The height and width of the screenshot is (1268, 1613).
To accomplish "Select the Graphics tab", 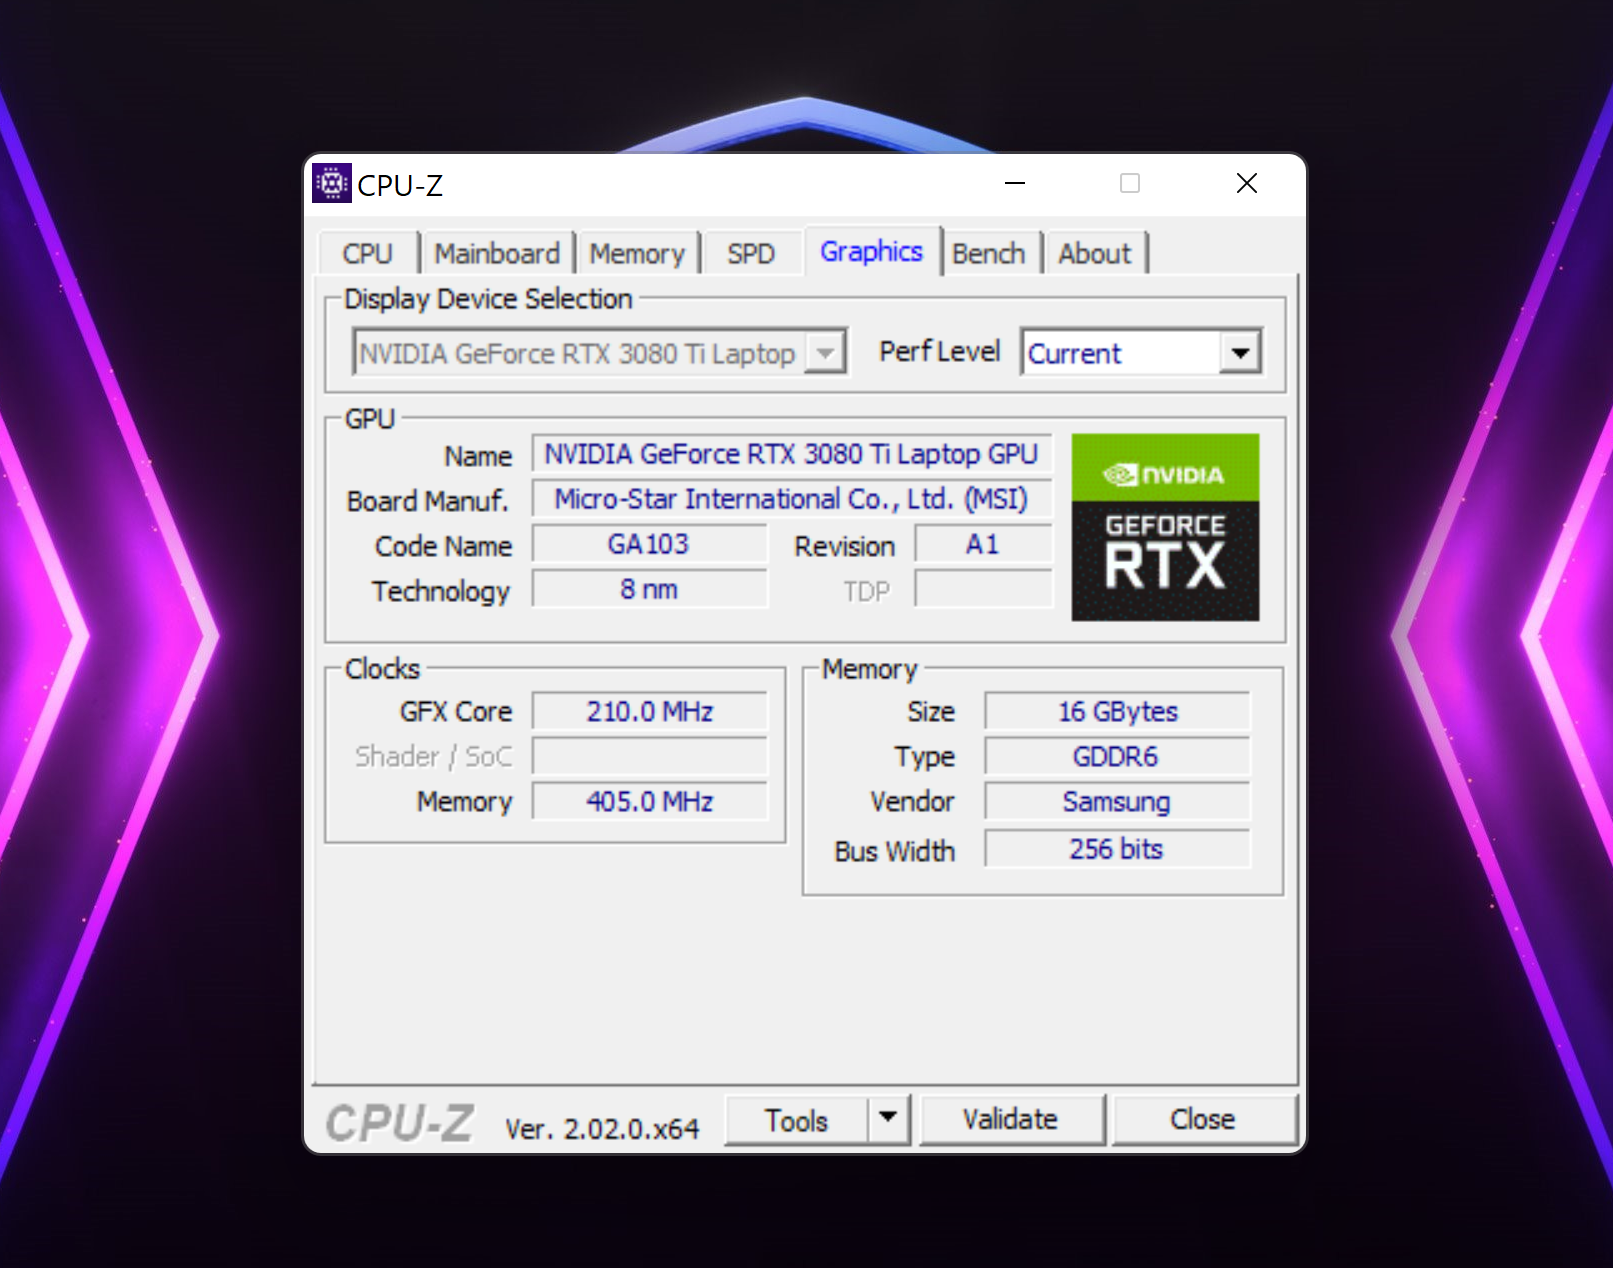I will click(x=871, y=251).
